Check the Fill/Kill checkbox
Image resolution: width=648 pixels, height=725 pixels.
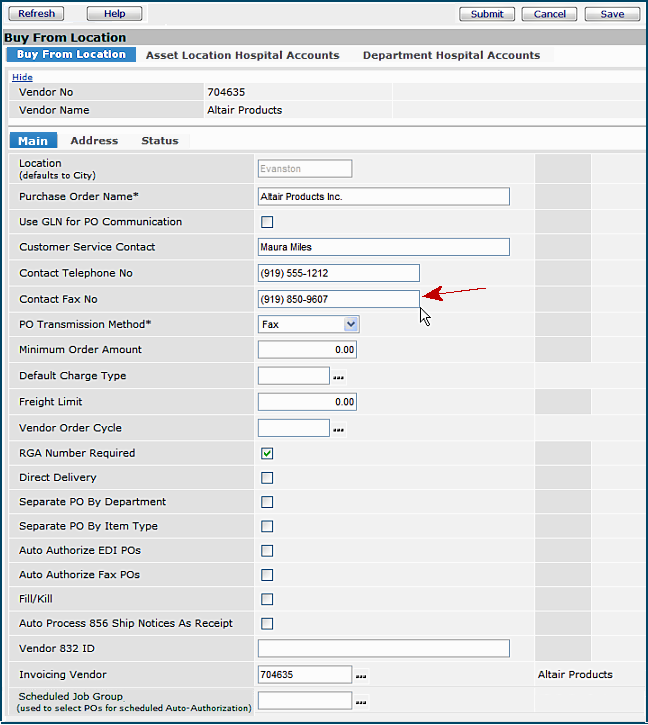click(x=267, y=599)
